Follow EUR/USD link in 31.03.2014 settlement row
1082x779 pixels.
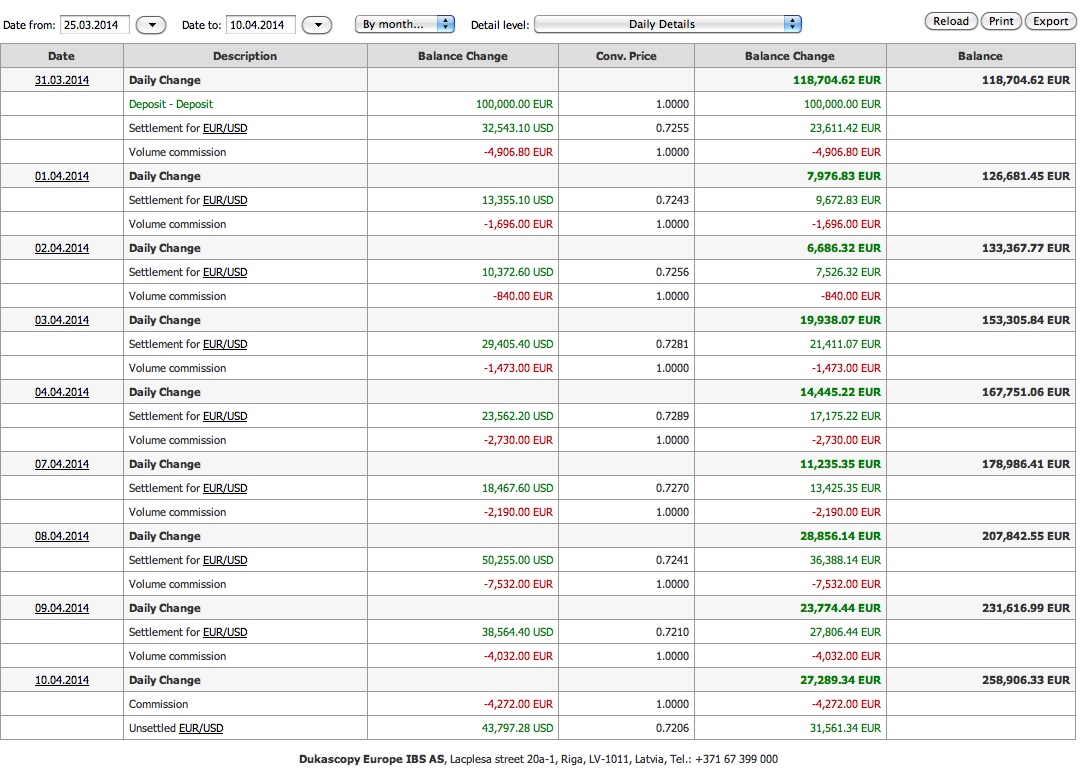click(x=225, y=128)
